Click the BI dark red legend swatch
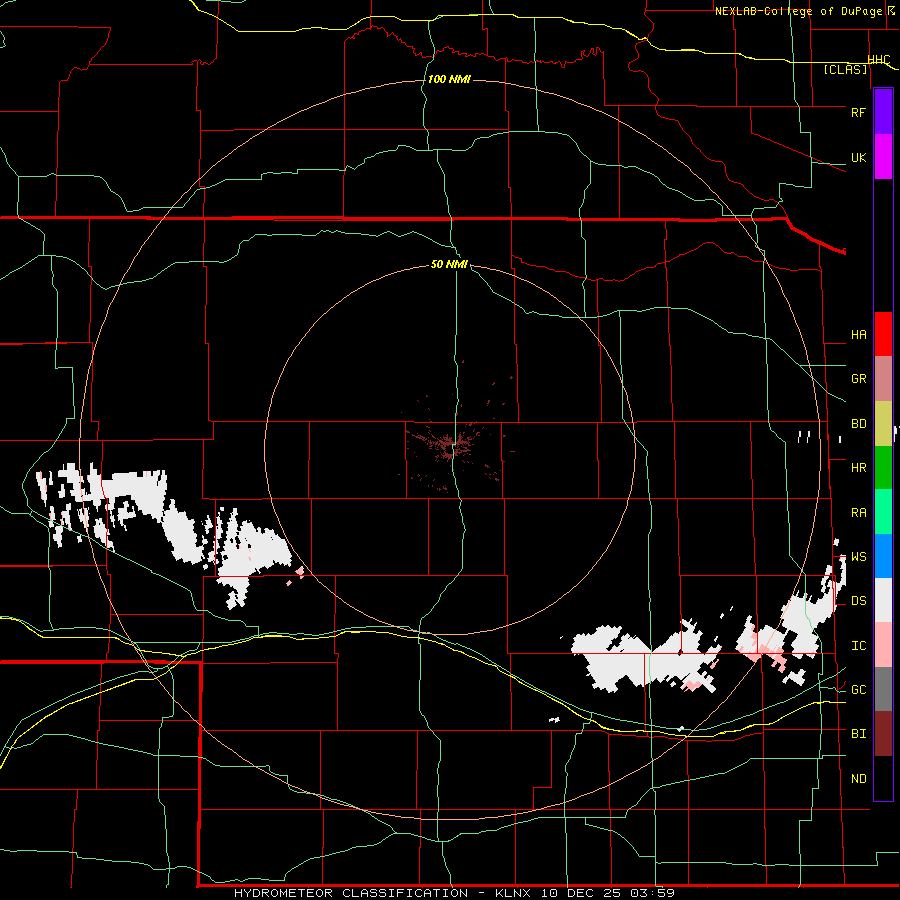Viewport: 900px width, 900px height. click(883, 734)
